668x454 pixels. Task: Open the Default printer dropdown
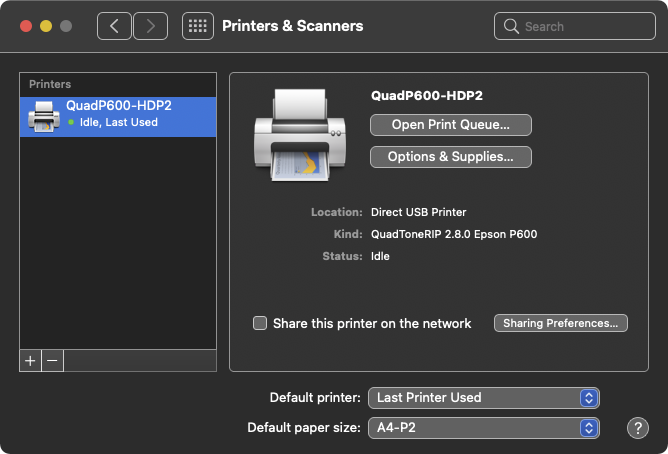484,398
